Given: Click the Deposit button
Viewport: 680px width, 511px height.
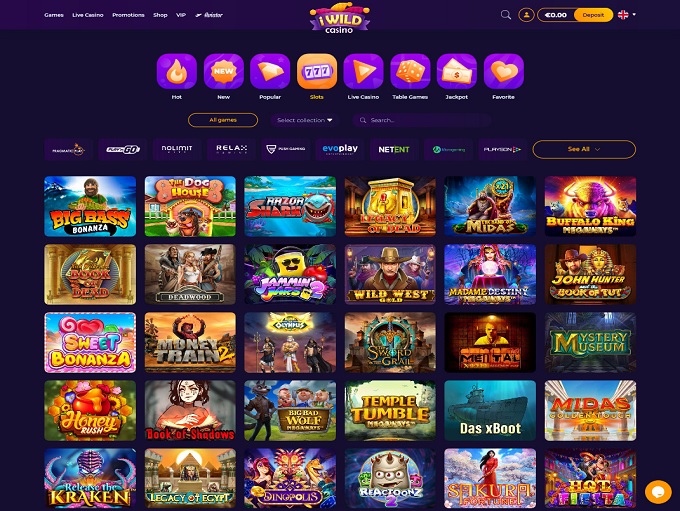Looking at the screenshot, I should 593,15.
